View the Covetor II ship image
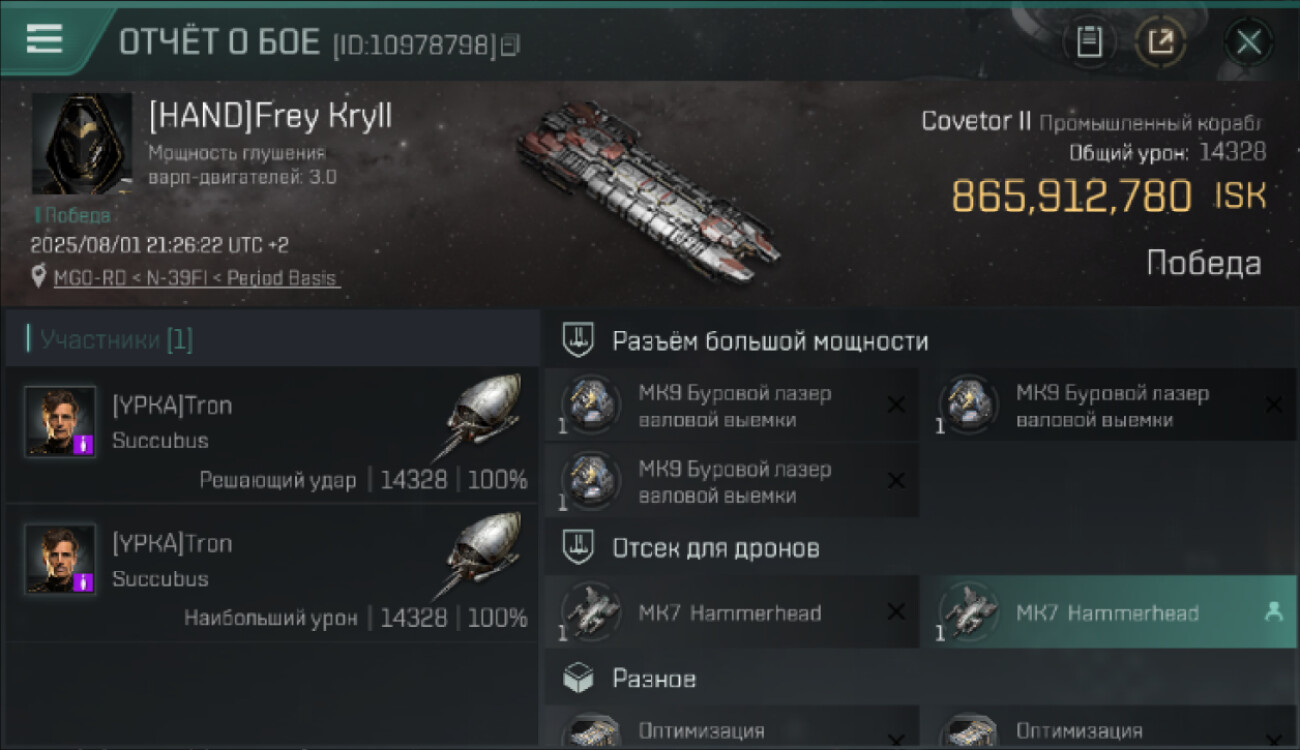Screen dimensions: 1300x750 tap(647, 190)
